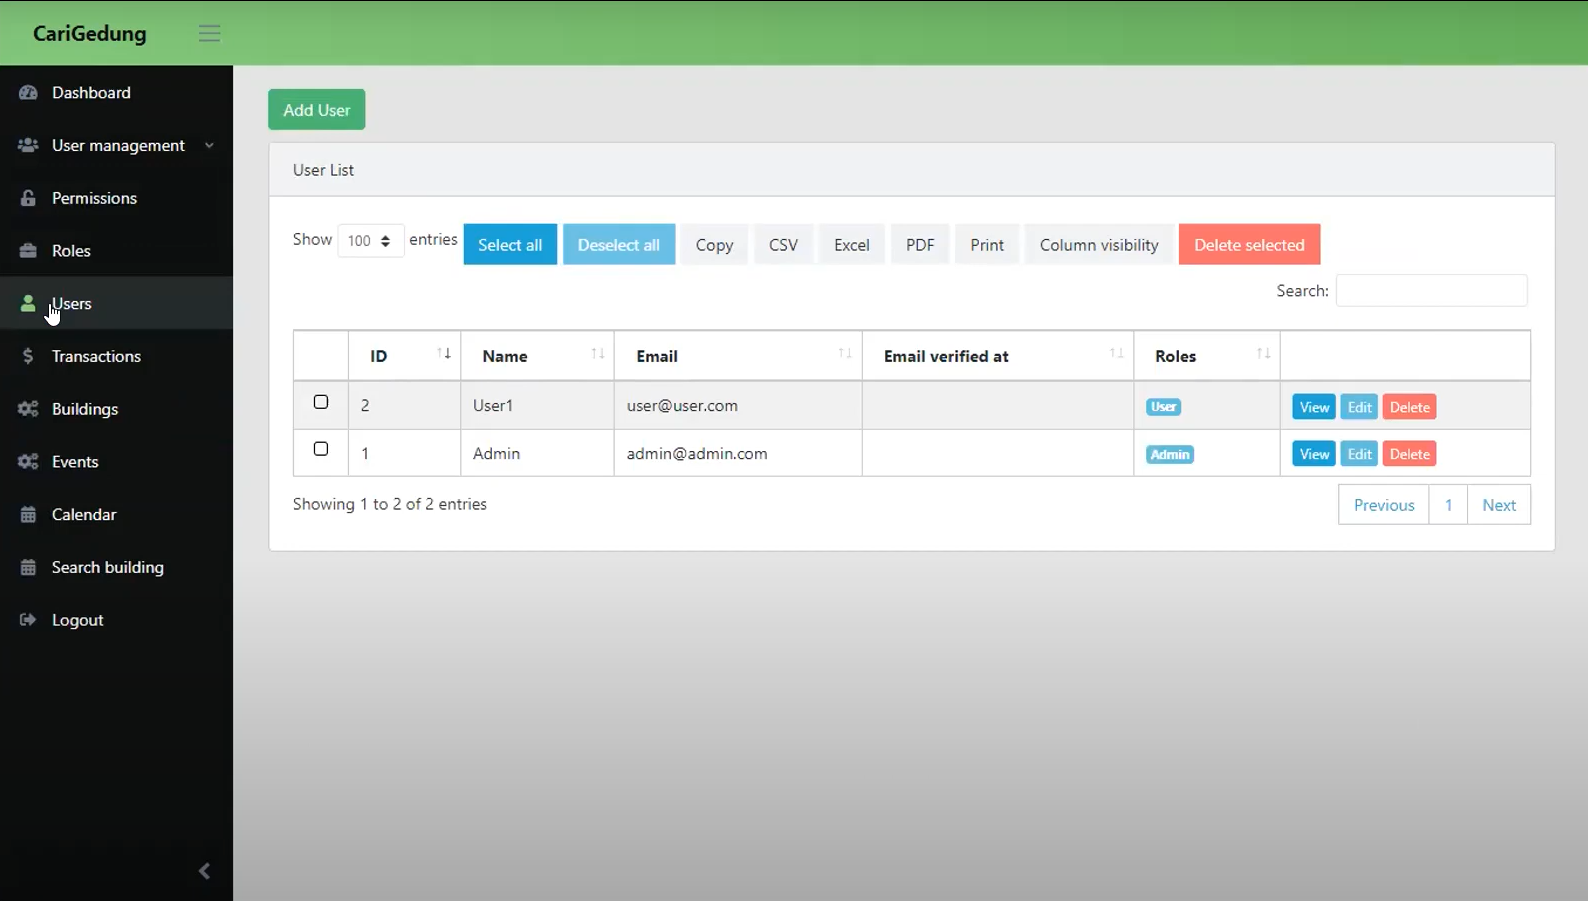Click the Dashboard gauge icon
This screenshot has width=1588, height=901.
pyautogui.click(x=28, y=92)
